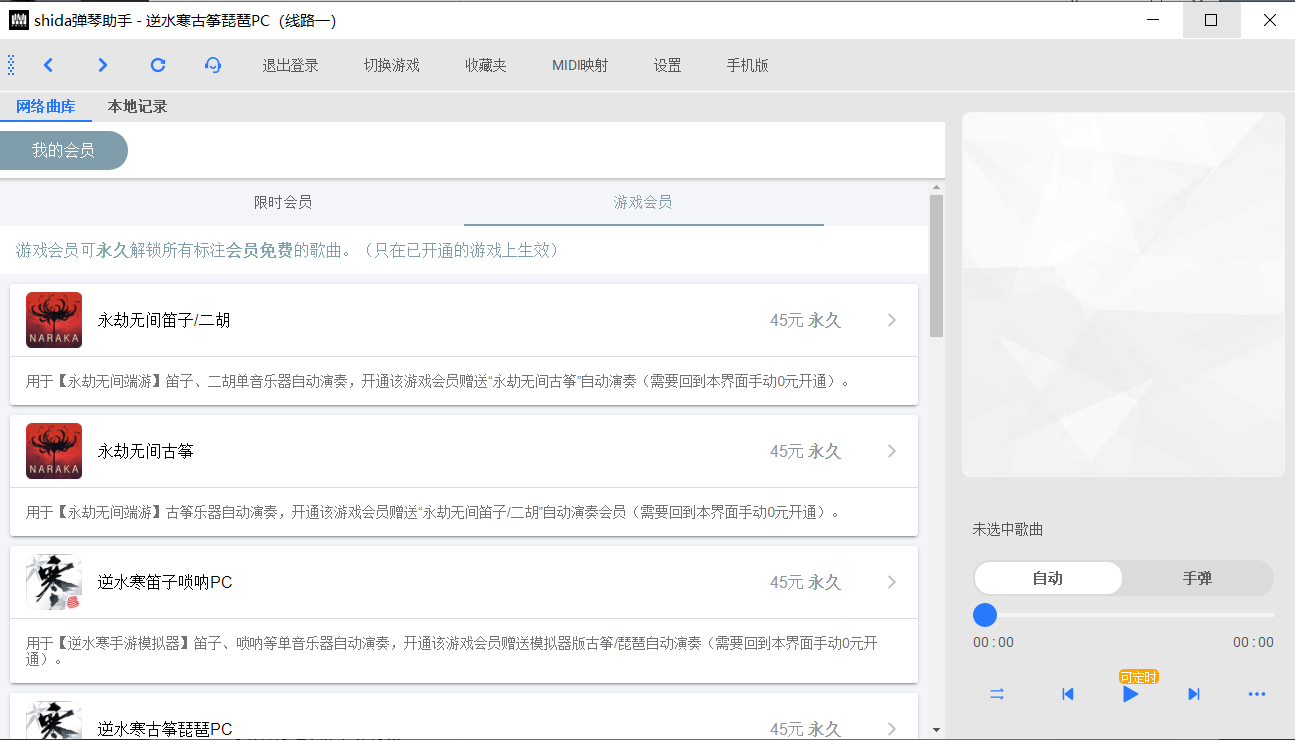Click the 我的会员 button
Screen dimensions: 1295x740
[63, 150]
